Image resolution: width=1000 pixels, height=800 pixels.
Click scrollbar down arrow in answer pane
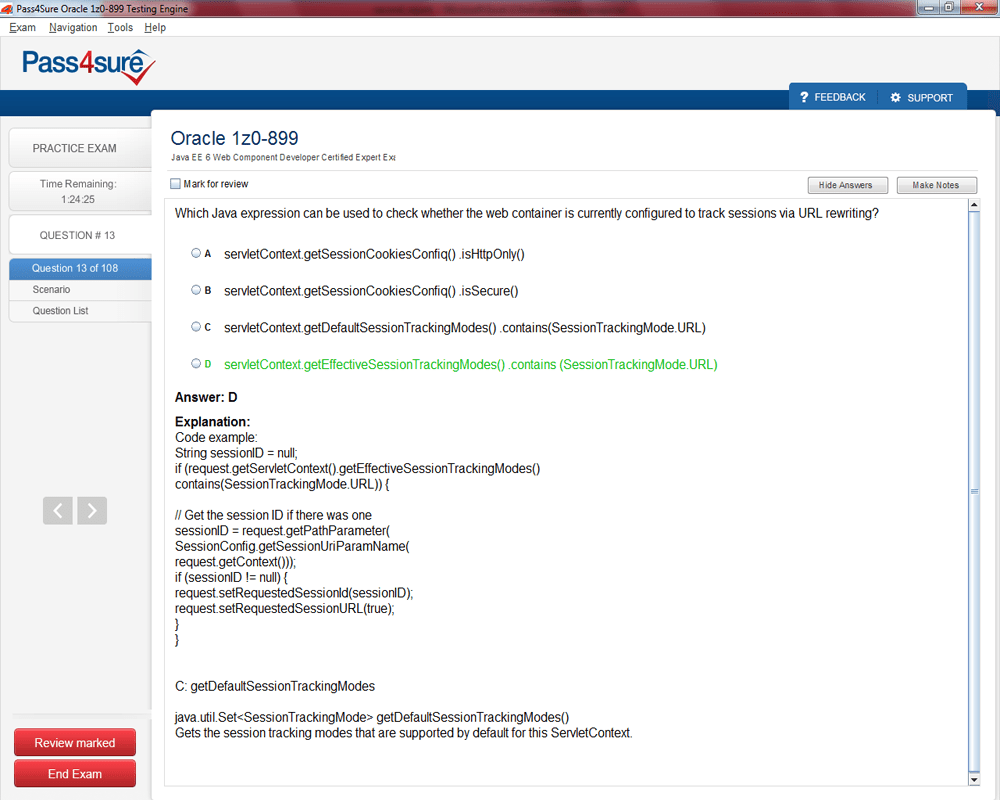click(x=974, y=780)
